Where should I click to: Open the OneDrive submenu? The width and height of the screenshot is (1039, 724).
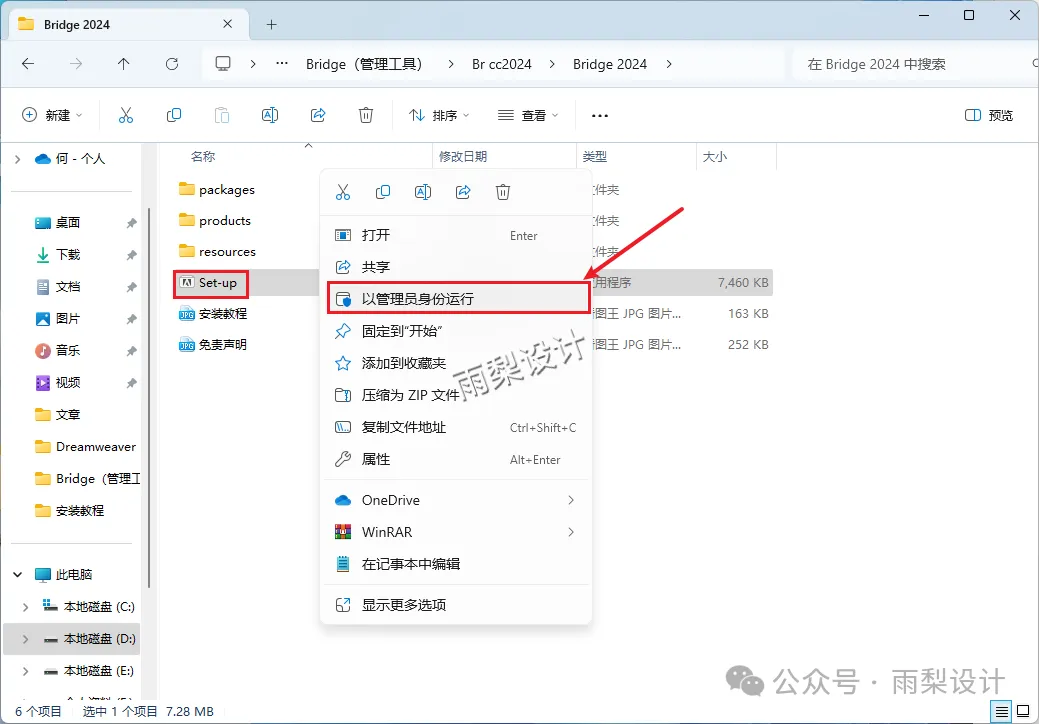(456, 500)
